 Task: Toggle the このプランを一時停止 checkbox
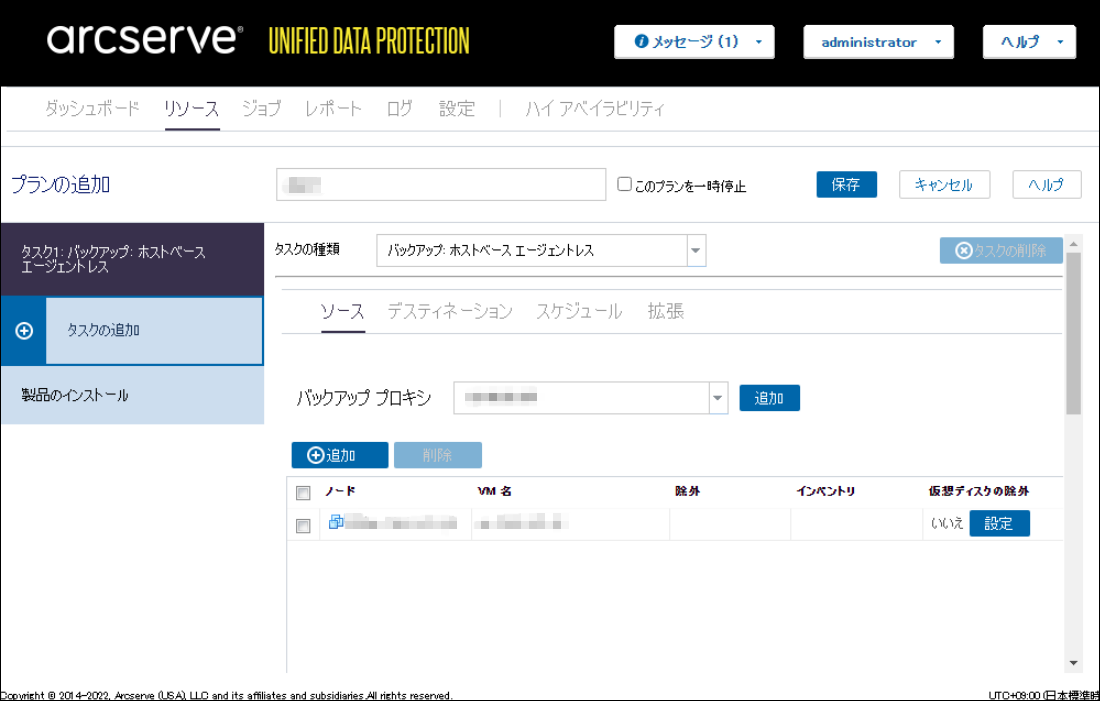coord(625,184)
